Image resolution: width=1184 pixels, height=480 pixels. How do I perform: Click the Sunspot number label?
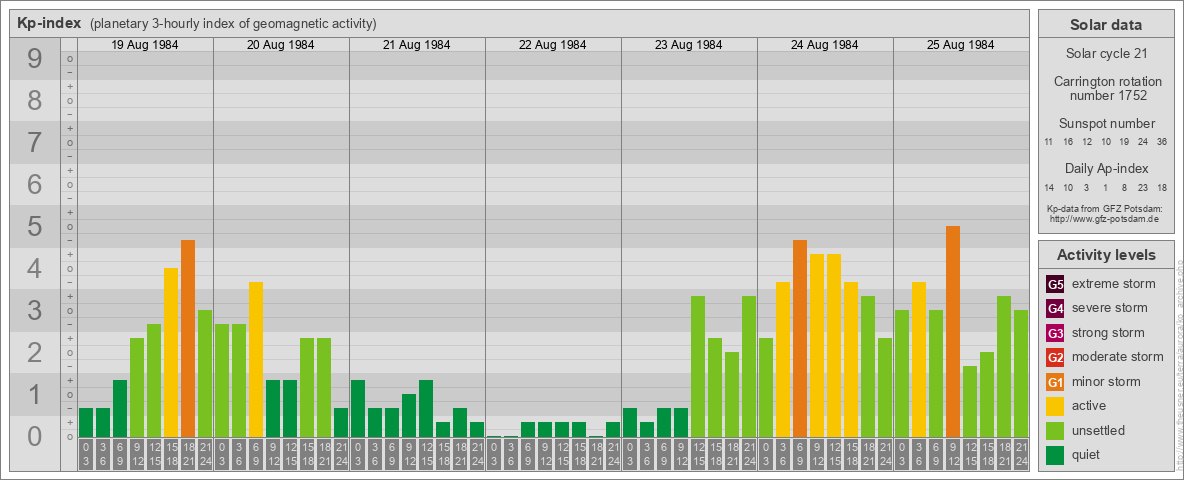coord(1105,124)
